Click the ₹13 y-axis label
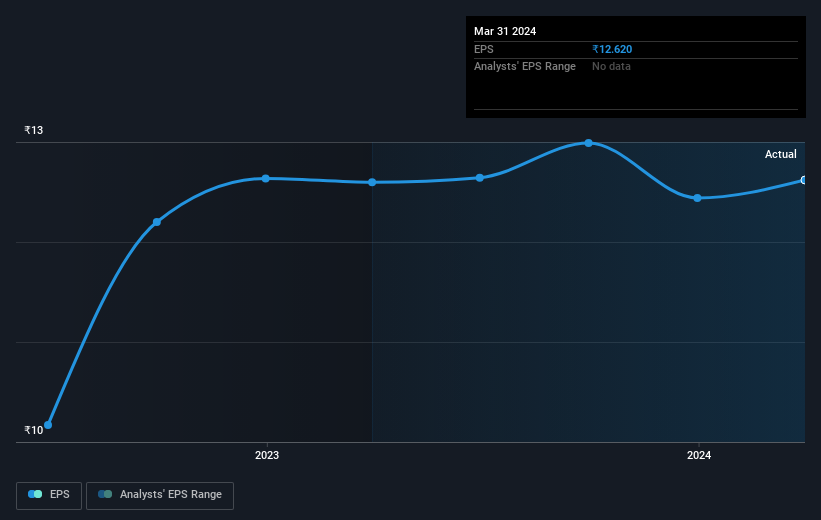The height and width of the screenshot is (520, 821). click(34, 130)
